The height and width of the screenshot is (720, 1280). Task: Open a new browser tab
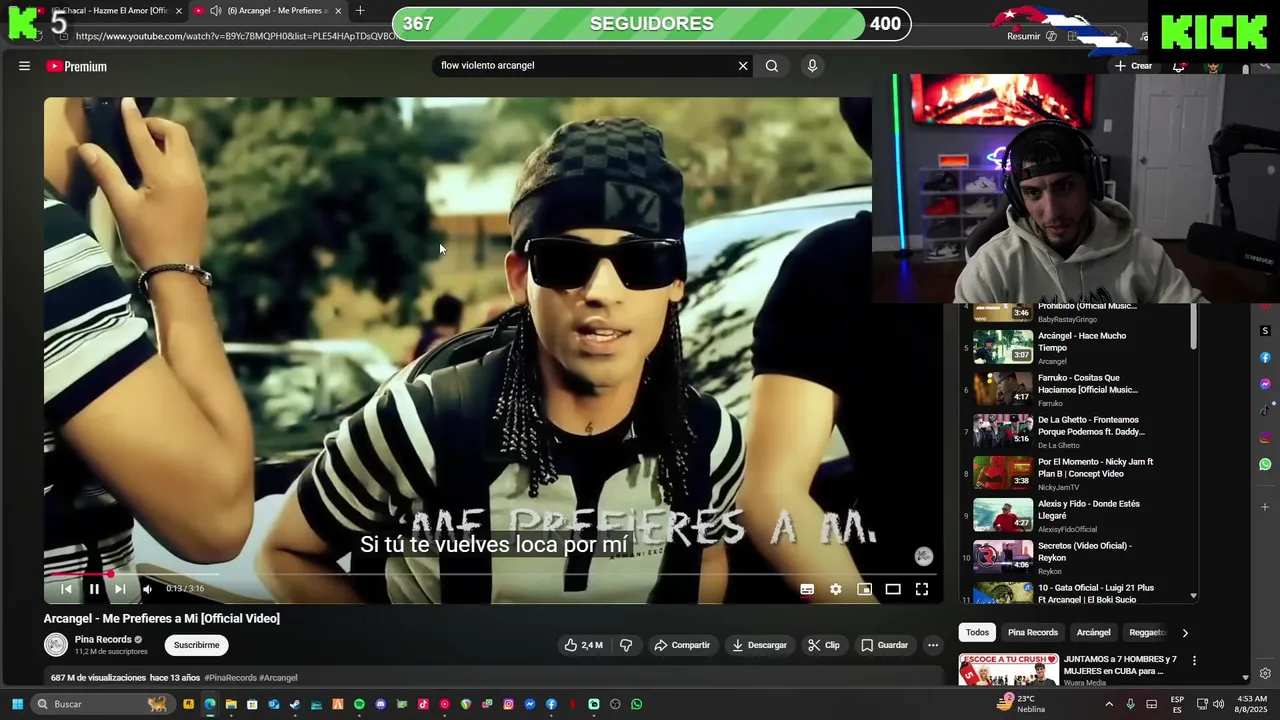[x=360, y=11]
